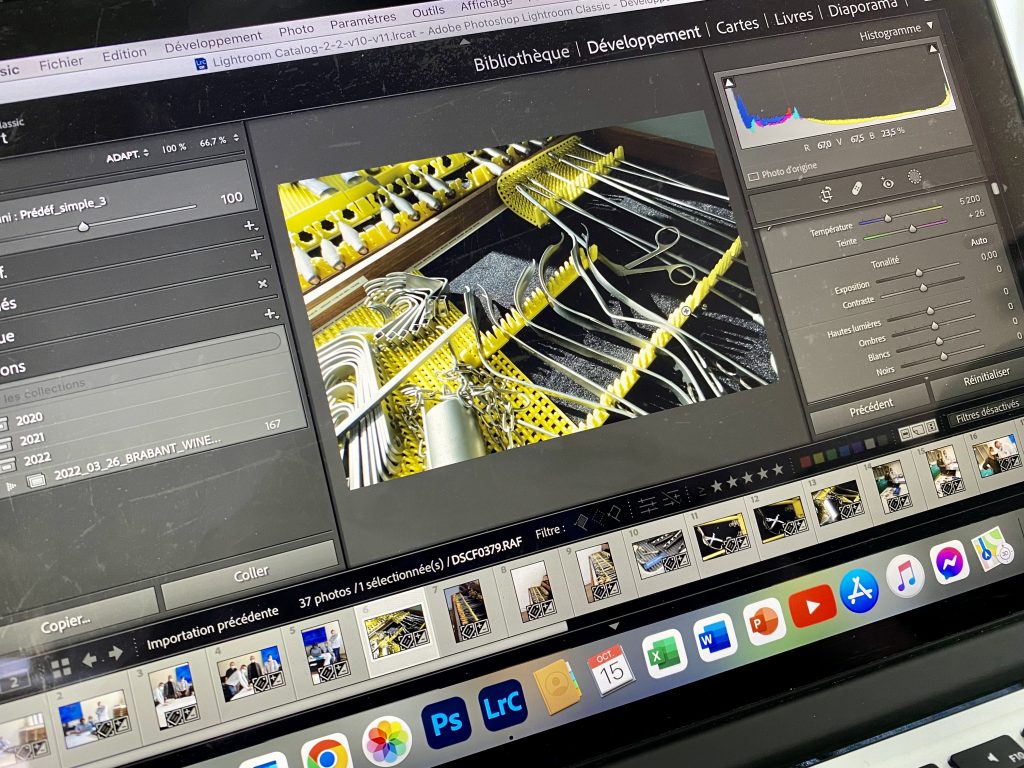Click the Réinitialiser button
Viewport: 1024px width, 768px height.
pyautogui.click(x=986, y=376)
